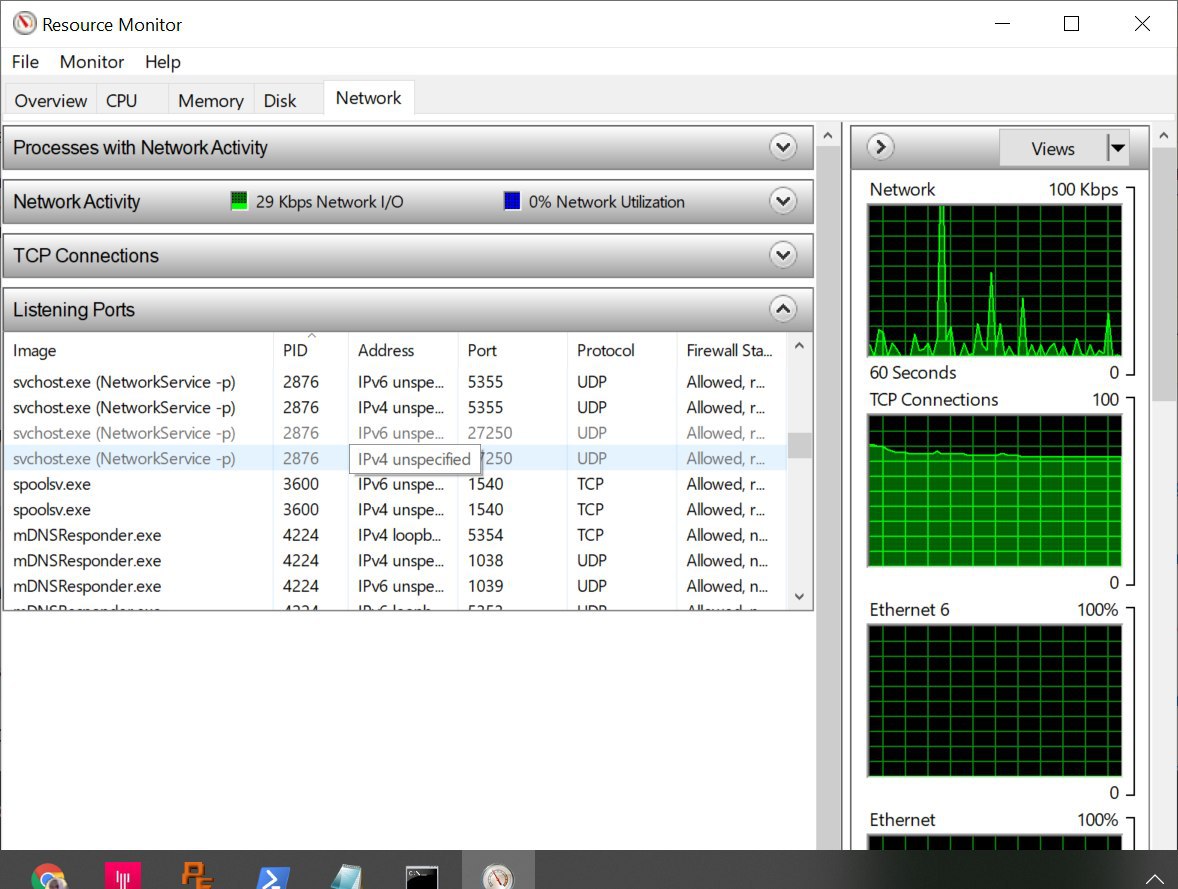Minimize the Resource Monitor window
This screenshot has width=1178, height=889.
(1002, 24)
